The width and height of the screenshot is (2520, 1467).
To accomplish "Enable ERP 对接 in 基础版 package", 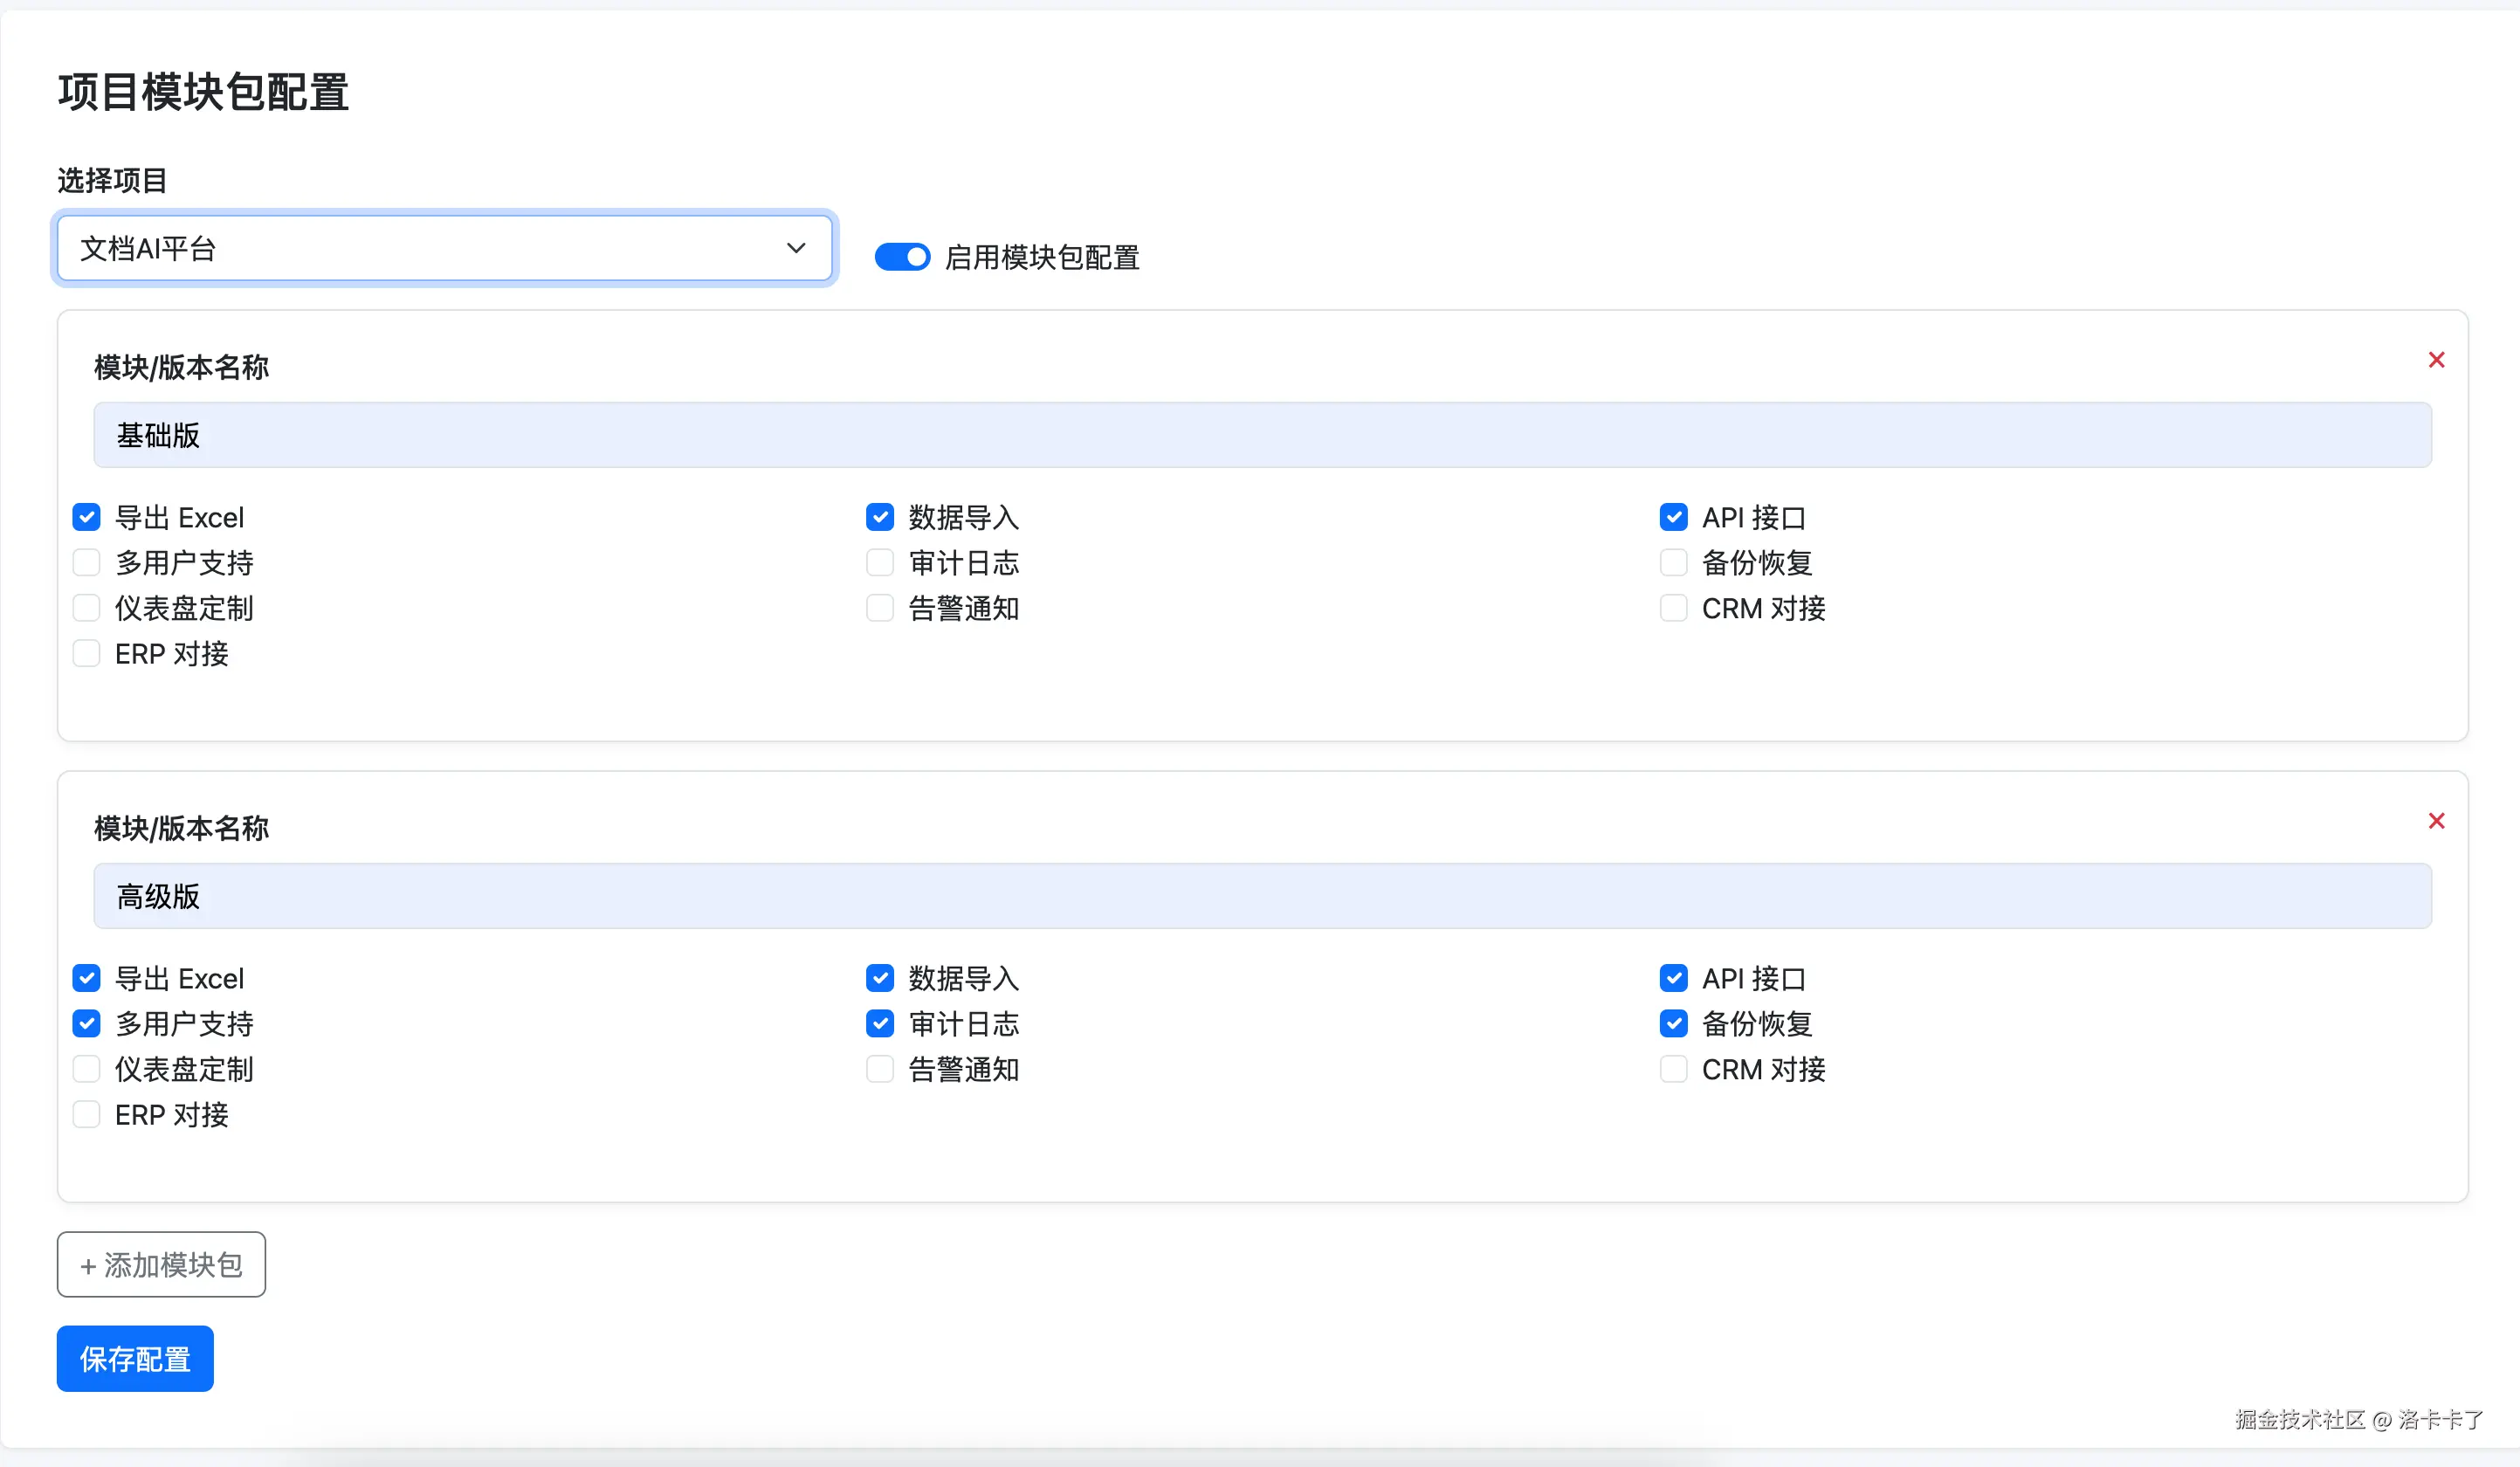I will pos(87,654).
